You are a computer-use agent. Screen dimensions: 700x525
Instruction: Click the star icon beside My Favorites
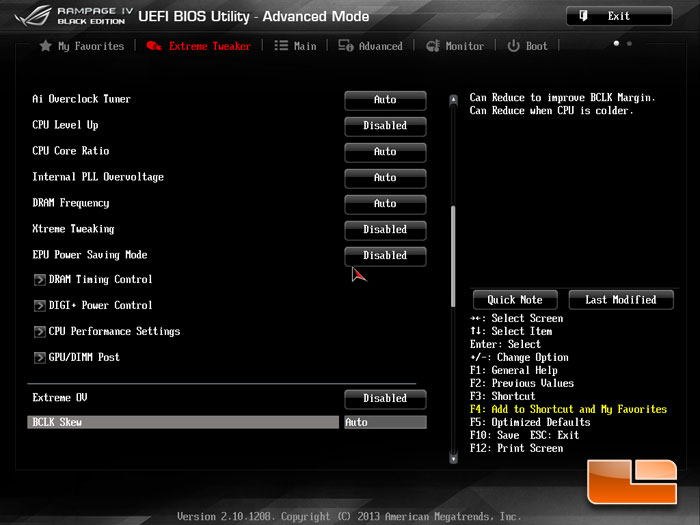point(46,46)
